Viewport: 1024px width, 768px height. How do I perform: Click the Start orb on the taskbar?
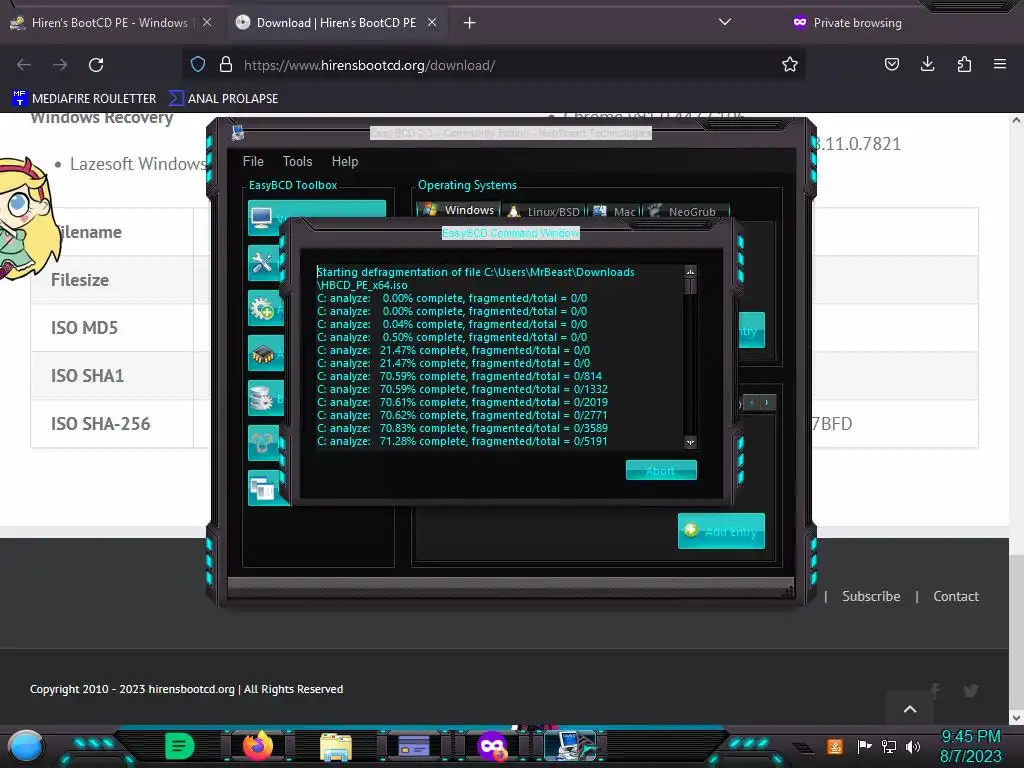pyautogui.click(x=26, y=747)
